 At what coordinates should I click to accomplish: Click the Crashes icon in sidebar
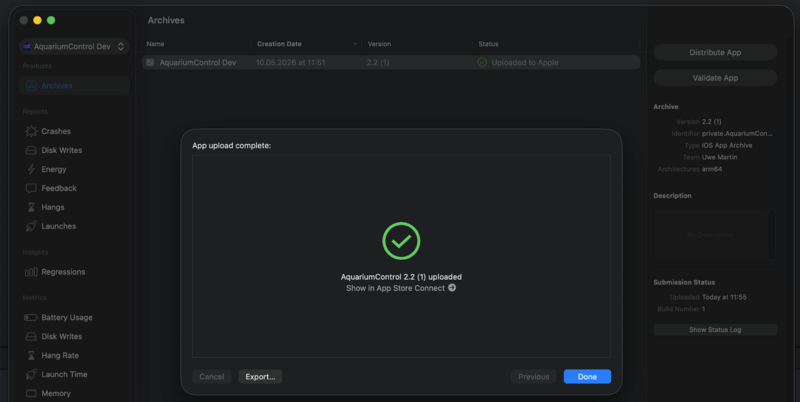pyautogui.click(x=31, y=131)
